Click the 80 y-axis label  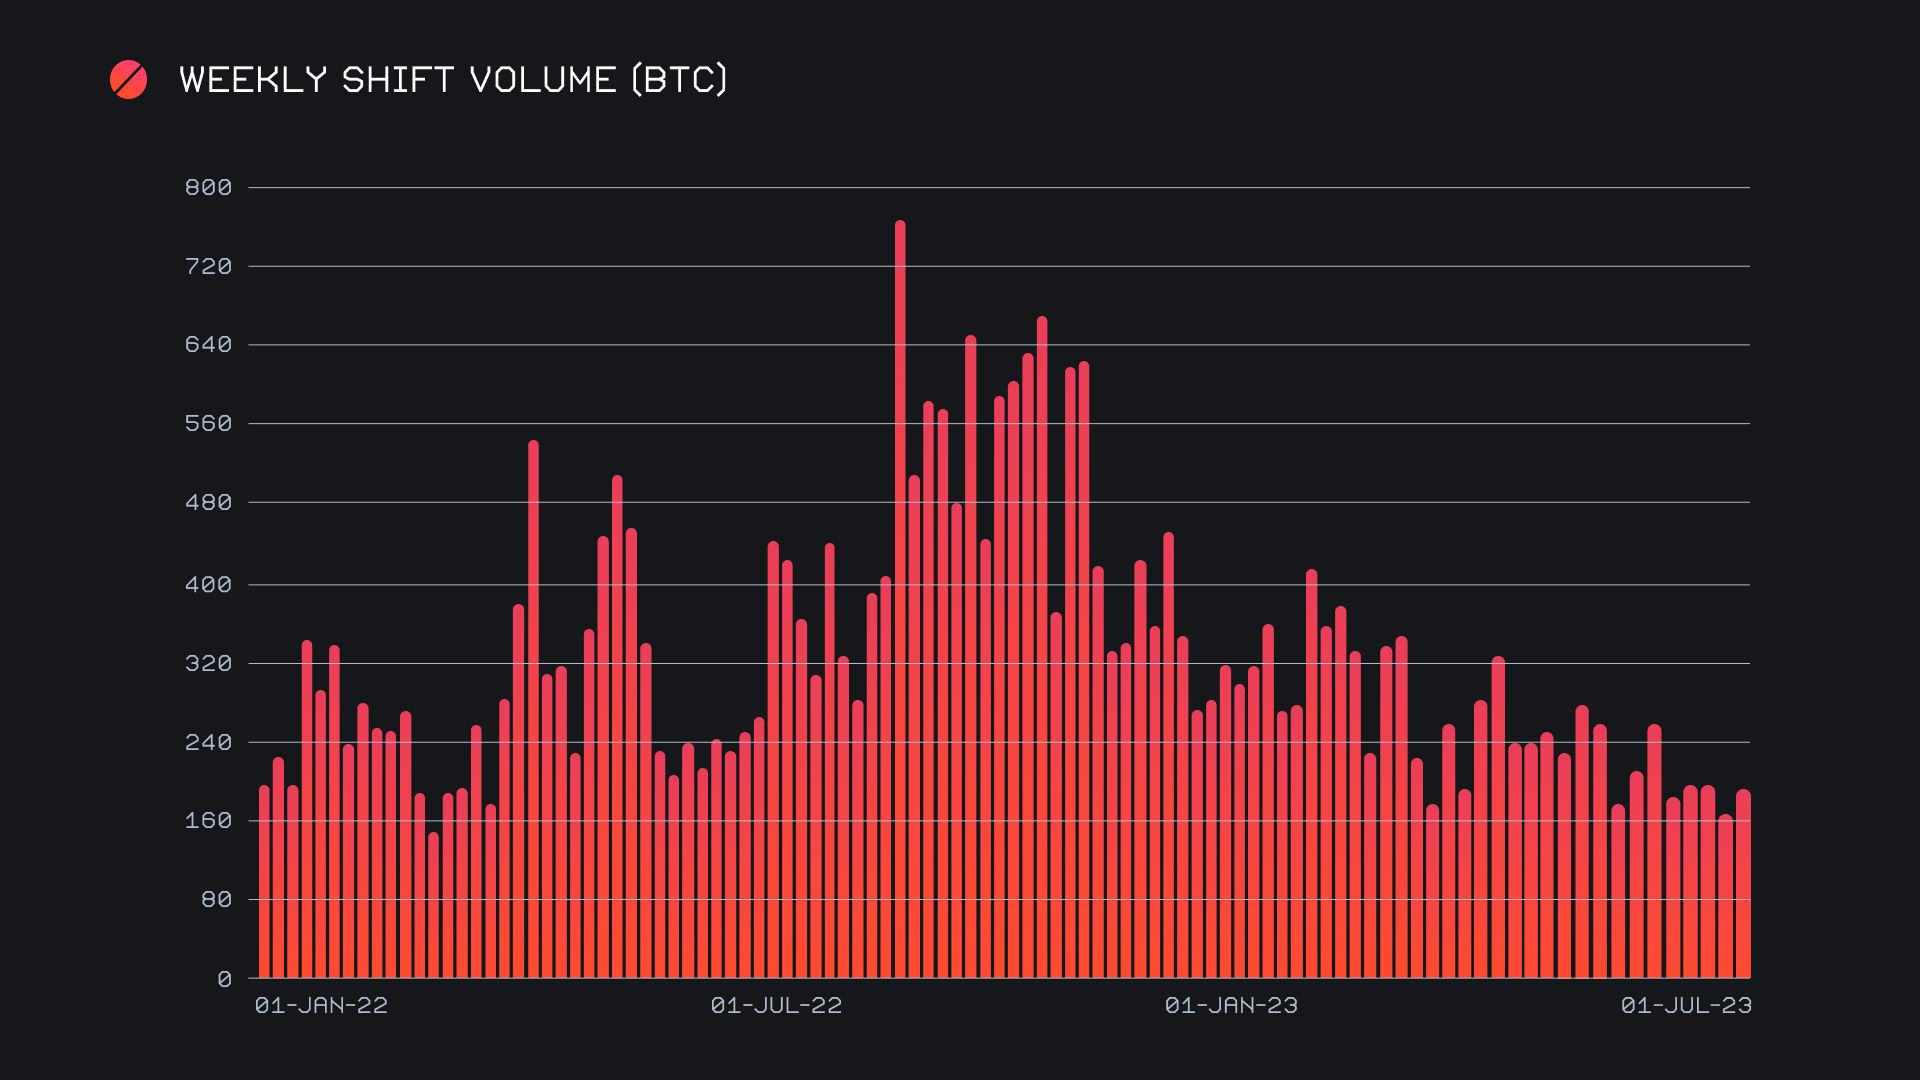point(216,900)
